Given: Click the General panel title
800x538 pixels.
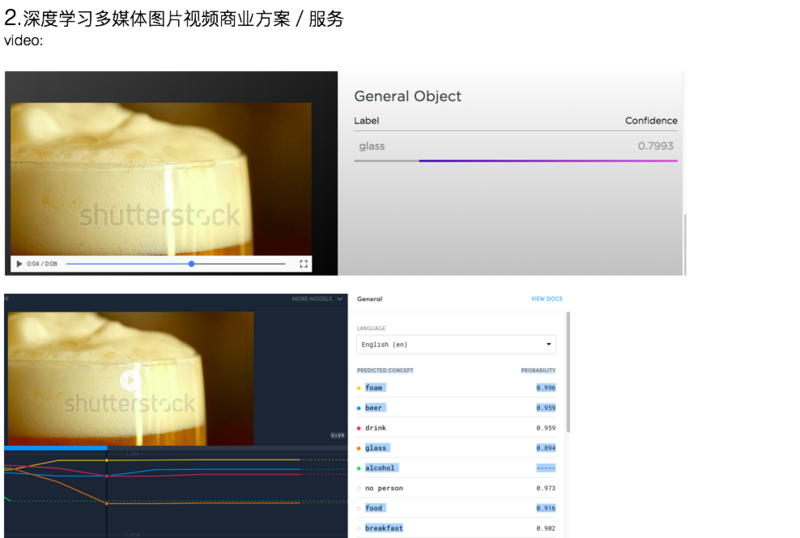Looking at the screenshot, I should (370, 299).
